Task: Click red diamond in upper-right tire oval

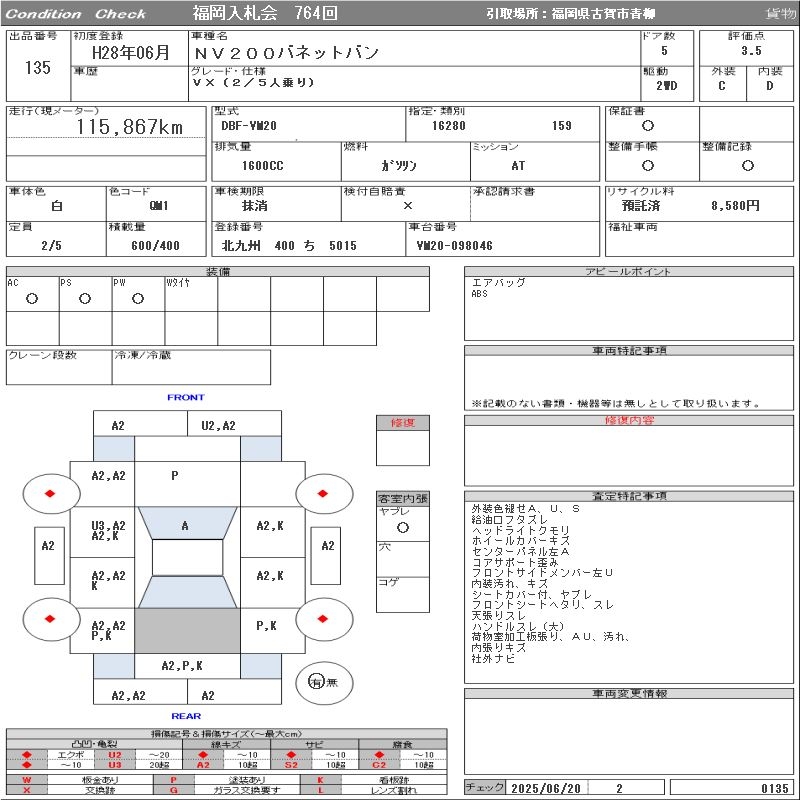Action: (x=322, y=493)
